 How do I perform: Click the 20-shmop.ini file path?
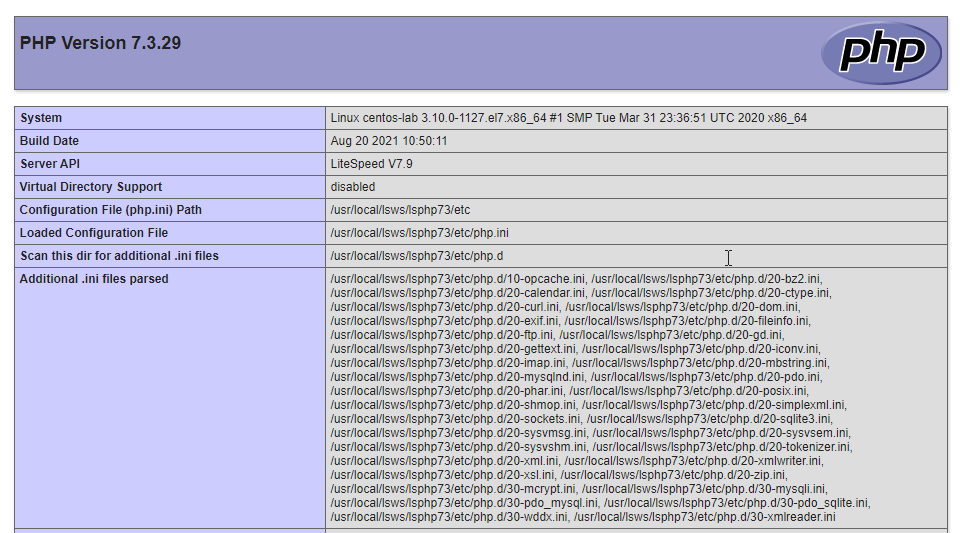[453, 405]
